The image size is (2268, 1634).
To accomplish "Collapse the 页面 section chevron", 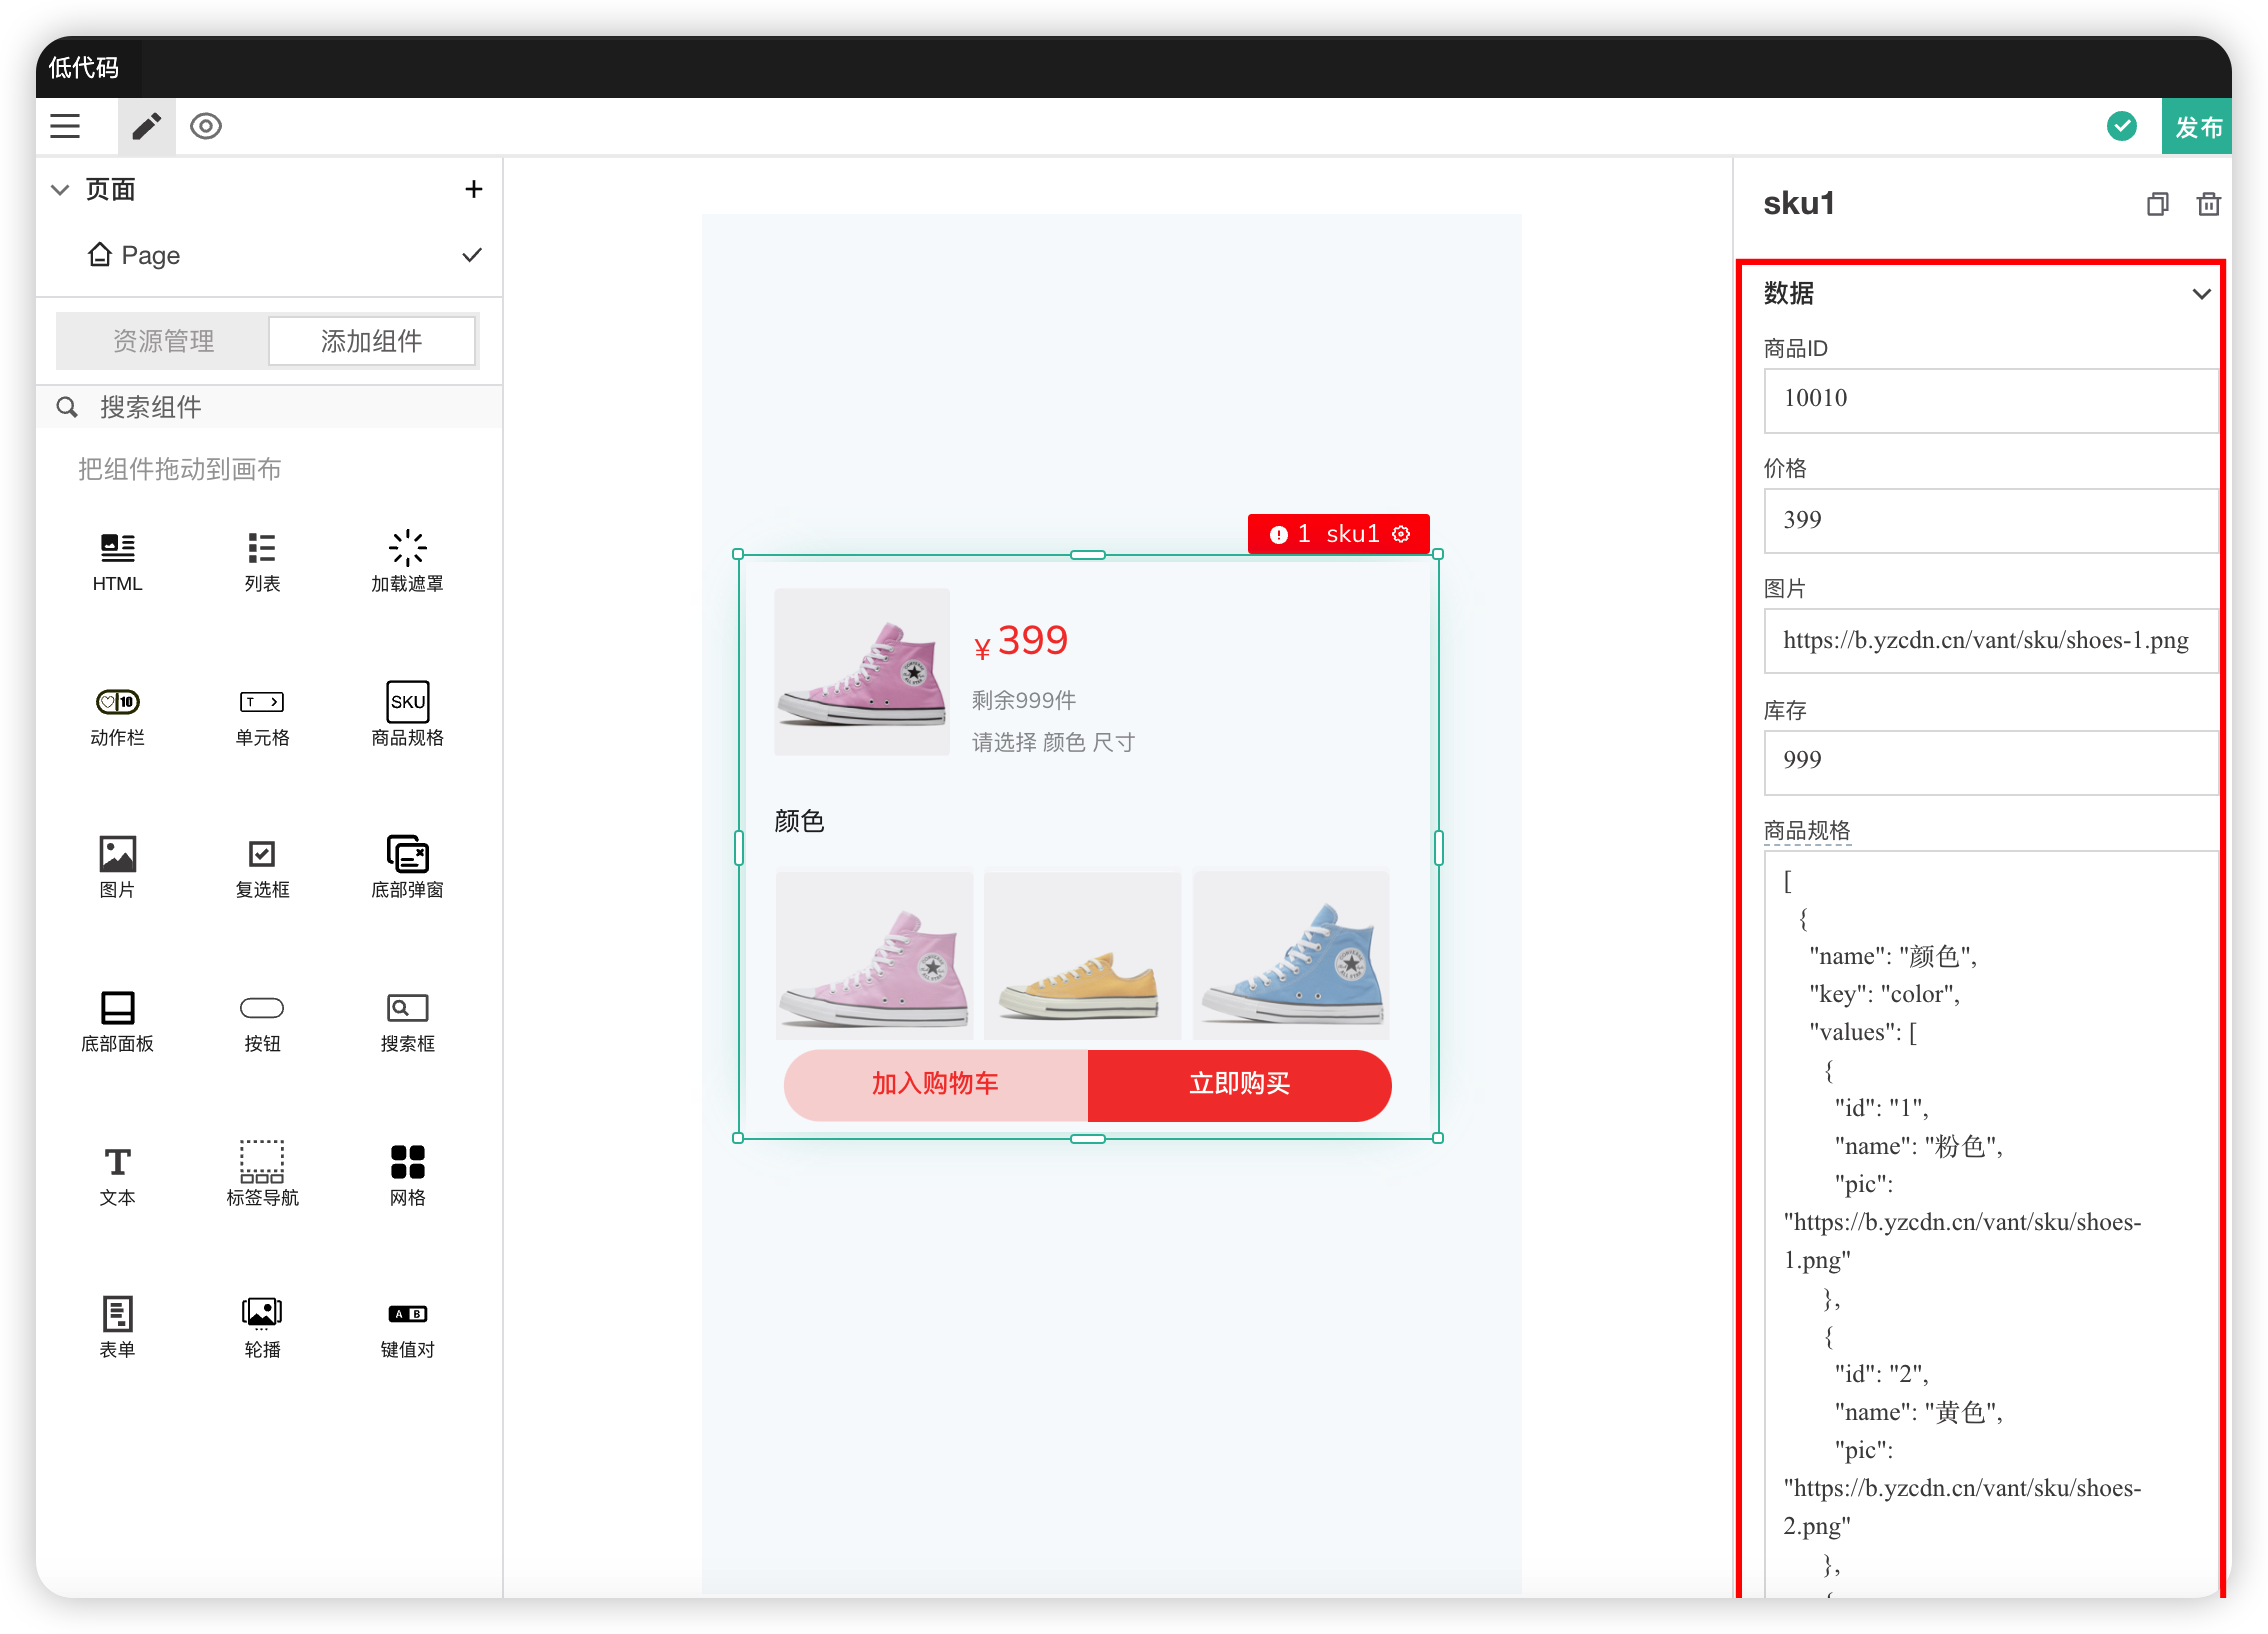I will (x=60, y=189).
